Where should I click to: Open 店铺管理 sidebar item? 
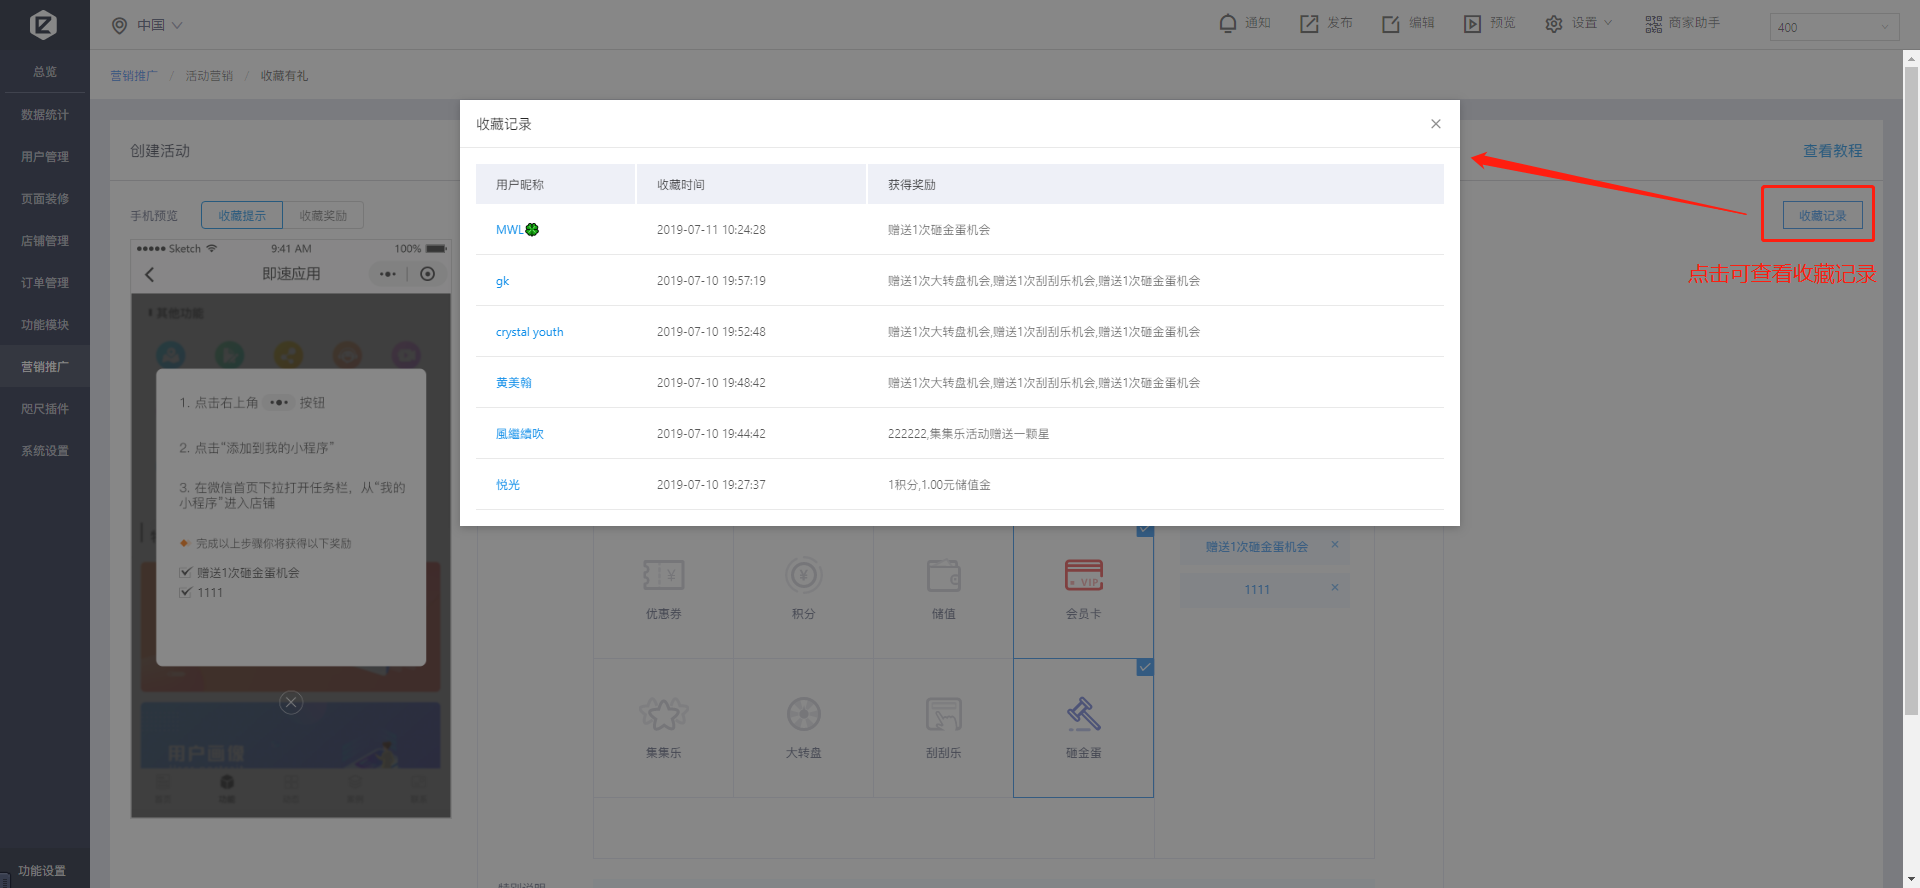click(x=45, y=241)
